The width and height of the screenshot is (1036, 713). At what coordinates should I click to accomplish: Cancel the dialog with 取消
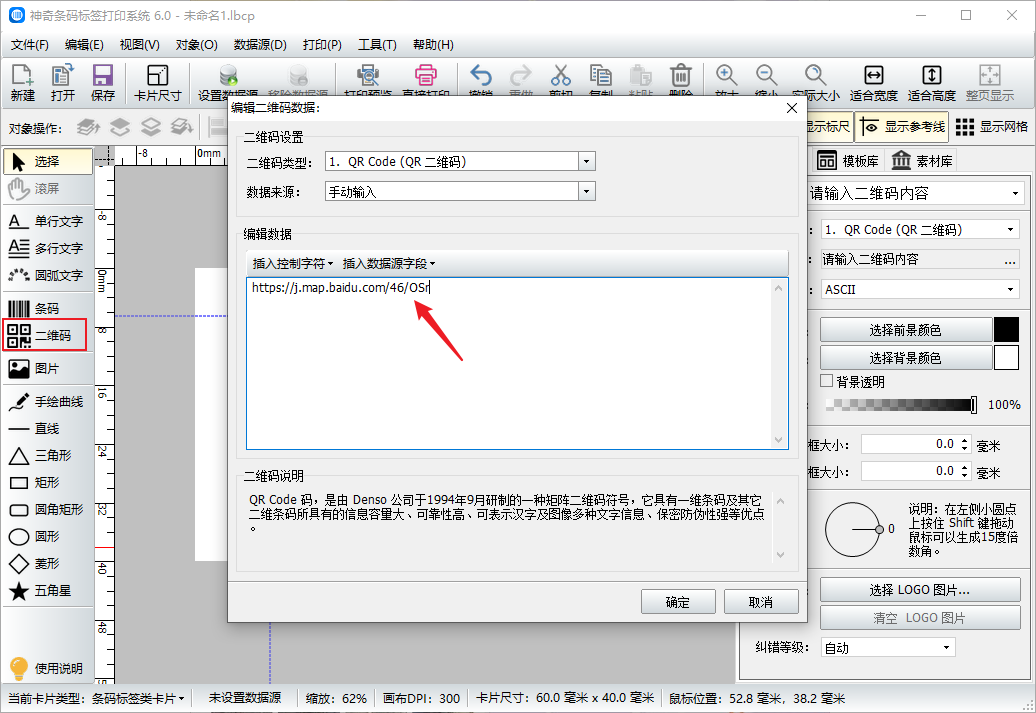point(761,602)
